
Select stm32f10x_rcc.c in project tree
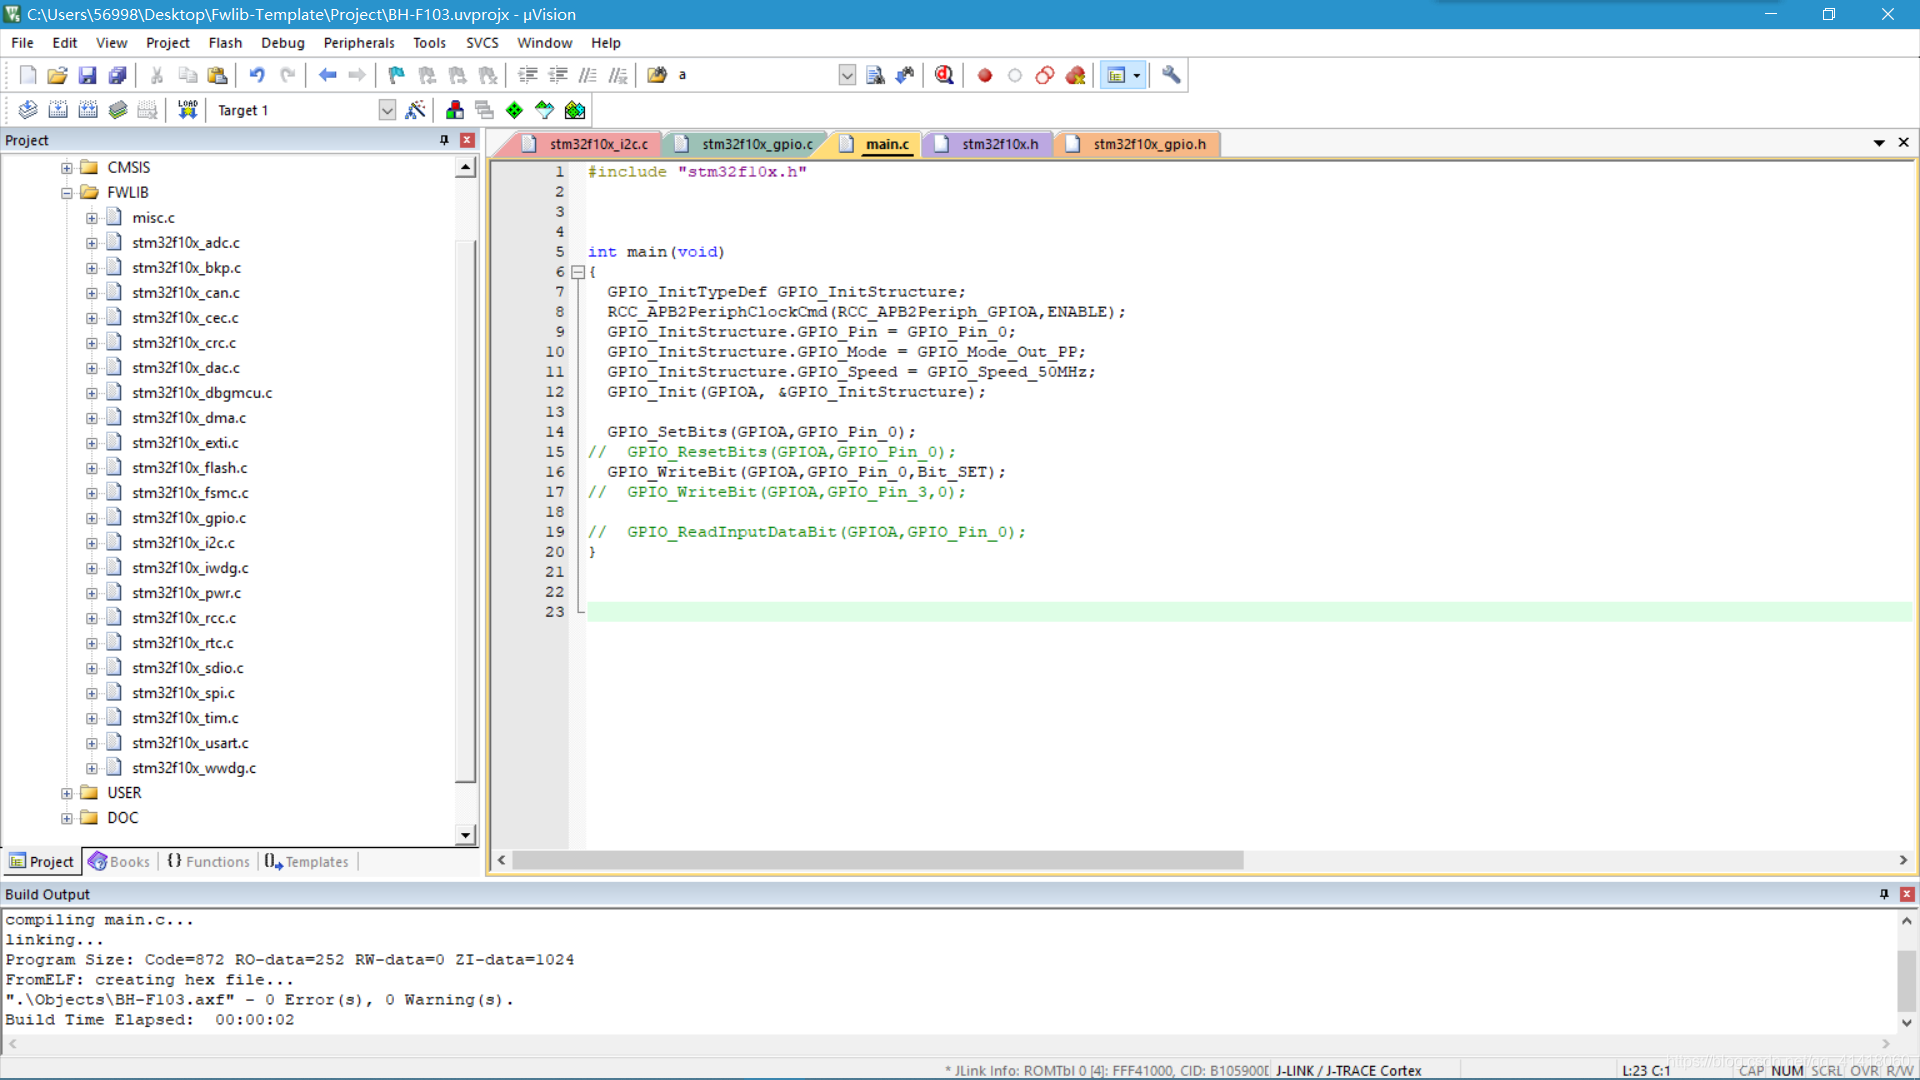pos(184,618)
